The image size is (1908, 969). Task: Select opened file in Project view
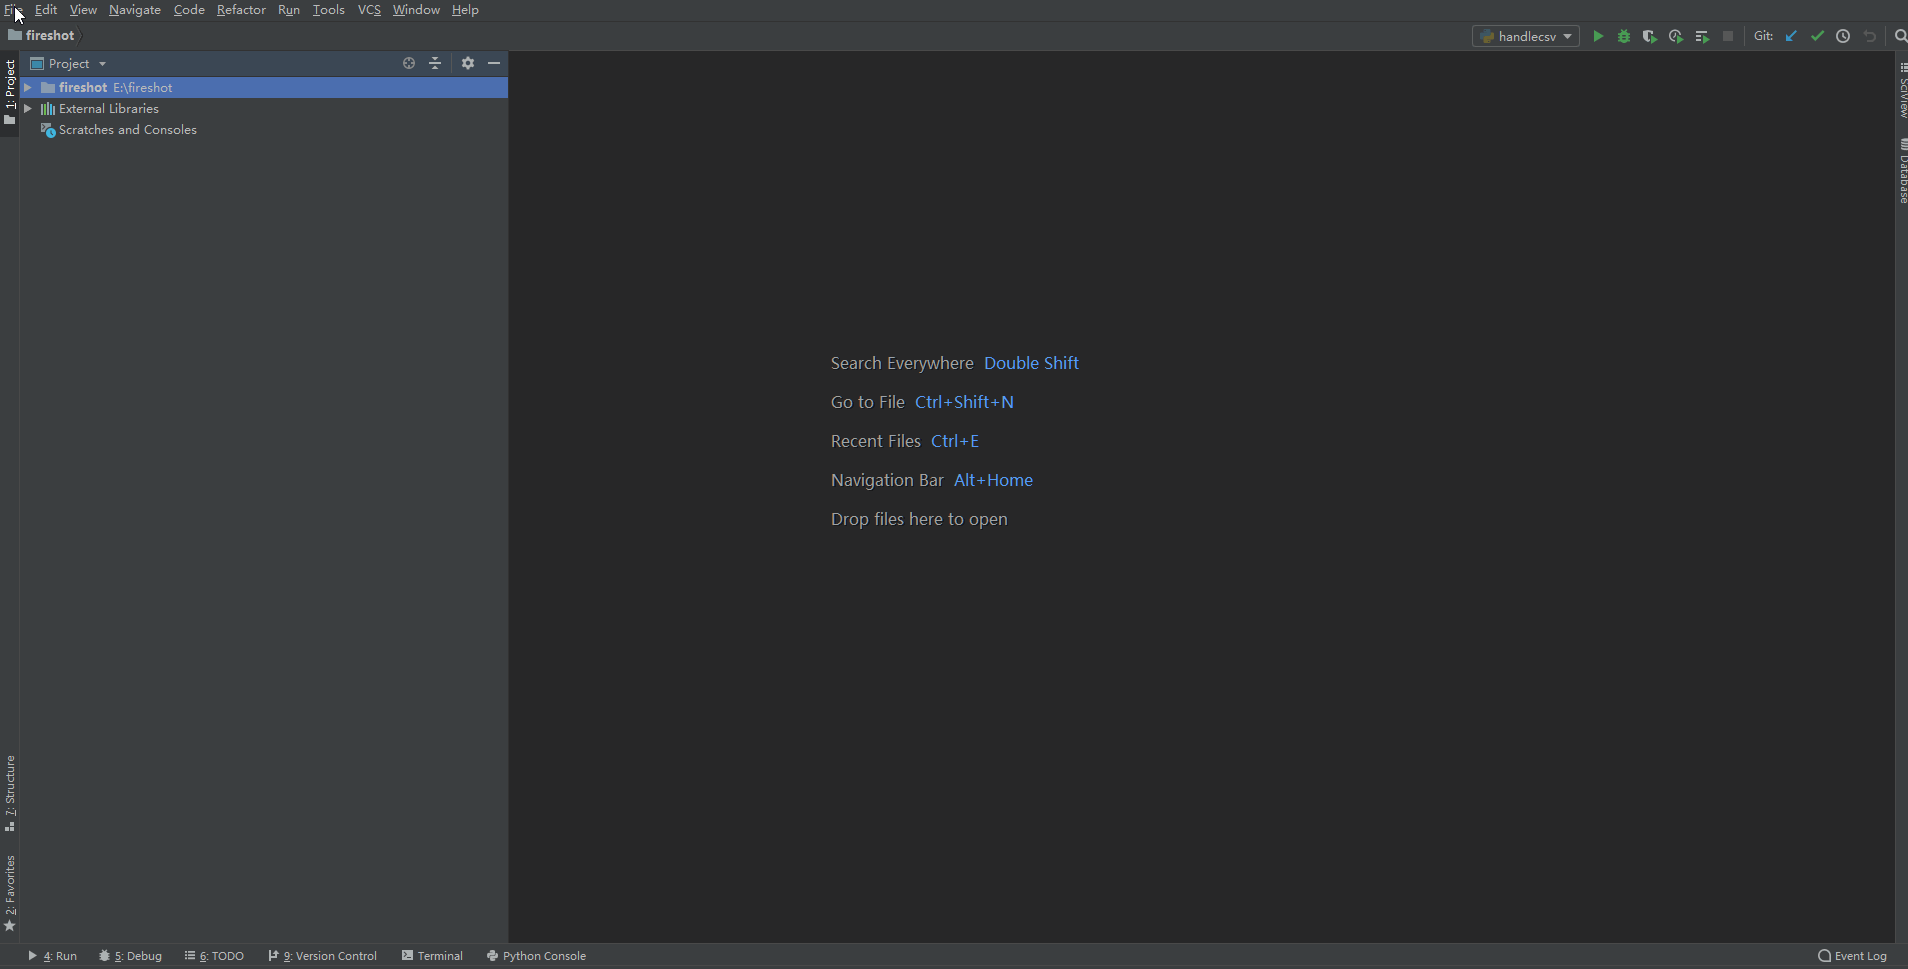coord(408,63)
